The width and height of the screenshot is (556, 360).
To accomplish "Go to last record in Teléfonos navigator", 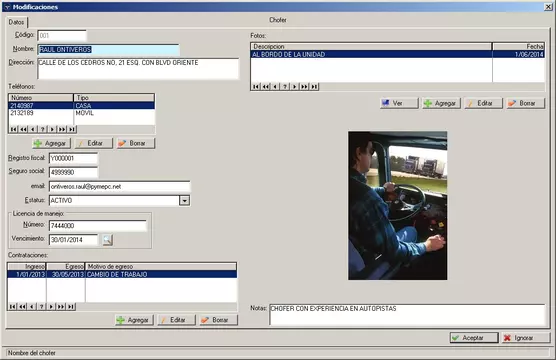I will [x=72, y=129].
